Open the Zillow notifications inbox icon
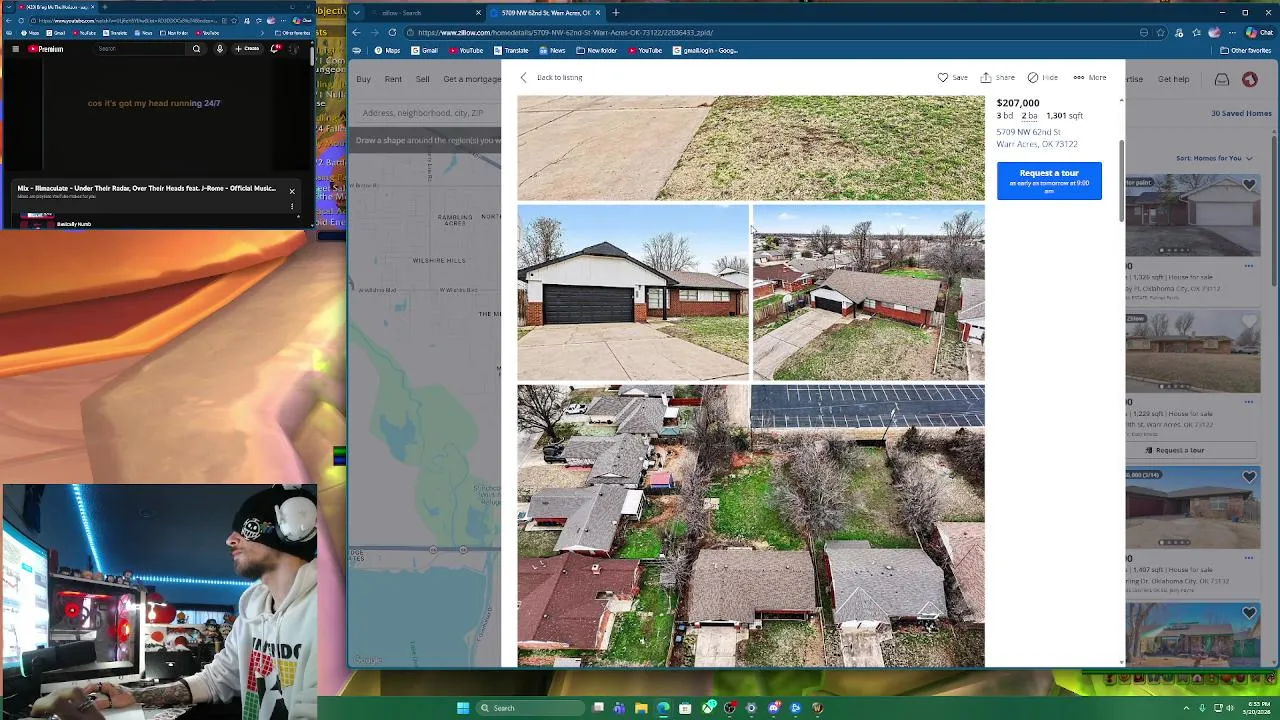Screen dimensions: 1280x720 click(x=1222, y=79)
